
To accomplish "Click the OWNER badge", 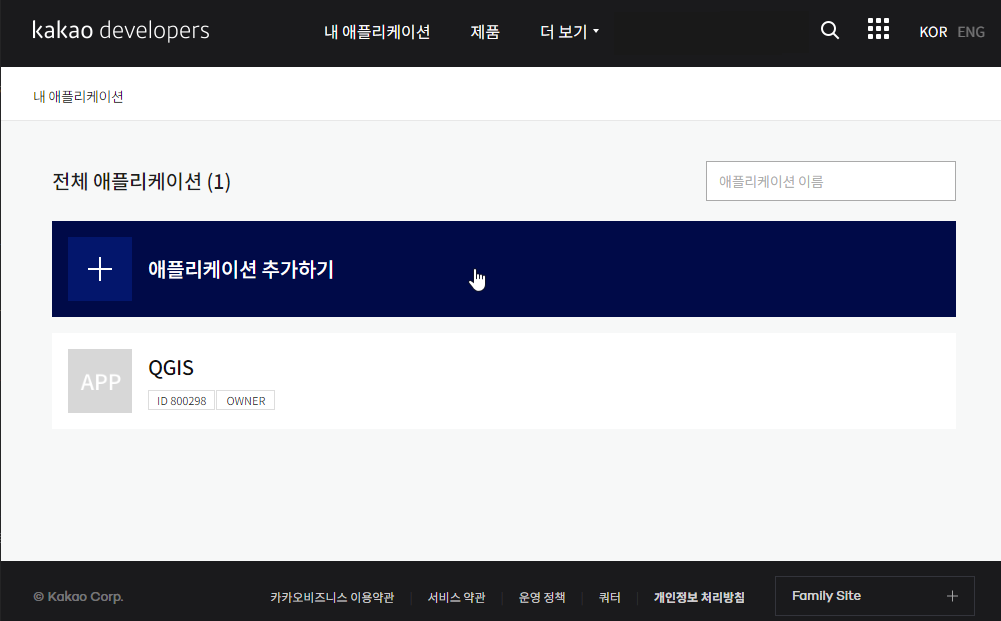I will [246, 401].
